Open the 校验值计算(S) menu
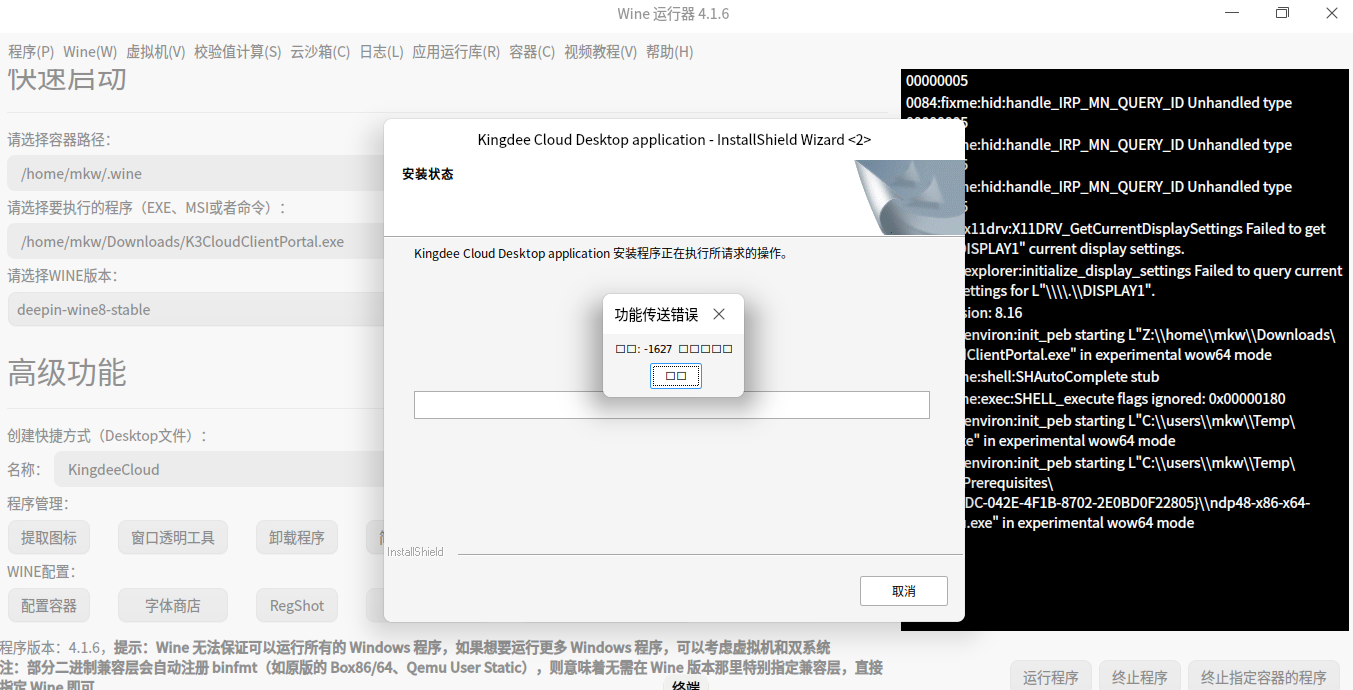 point(238,52)
